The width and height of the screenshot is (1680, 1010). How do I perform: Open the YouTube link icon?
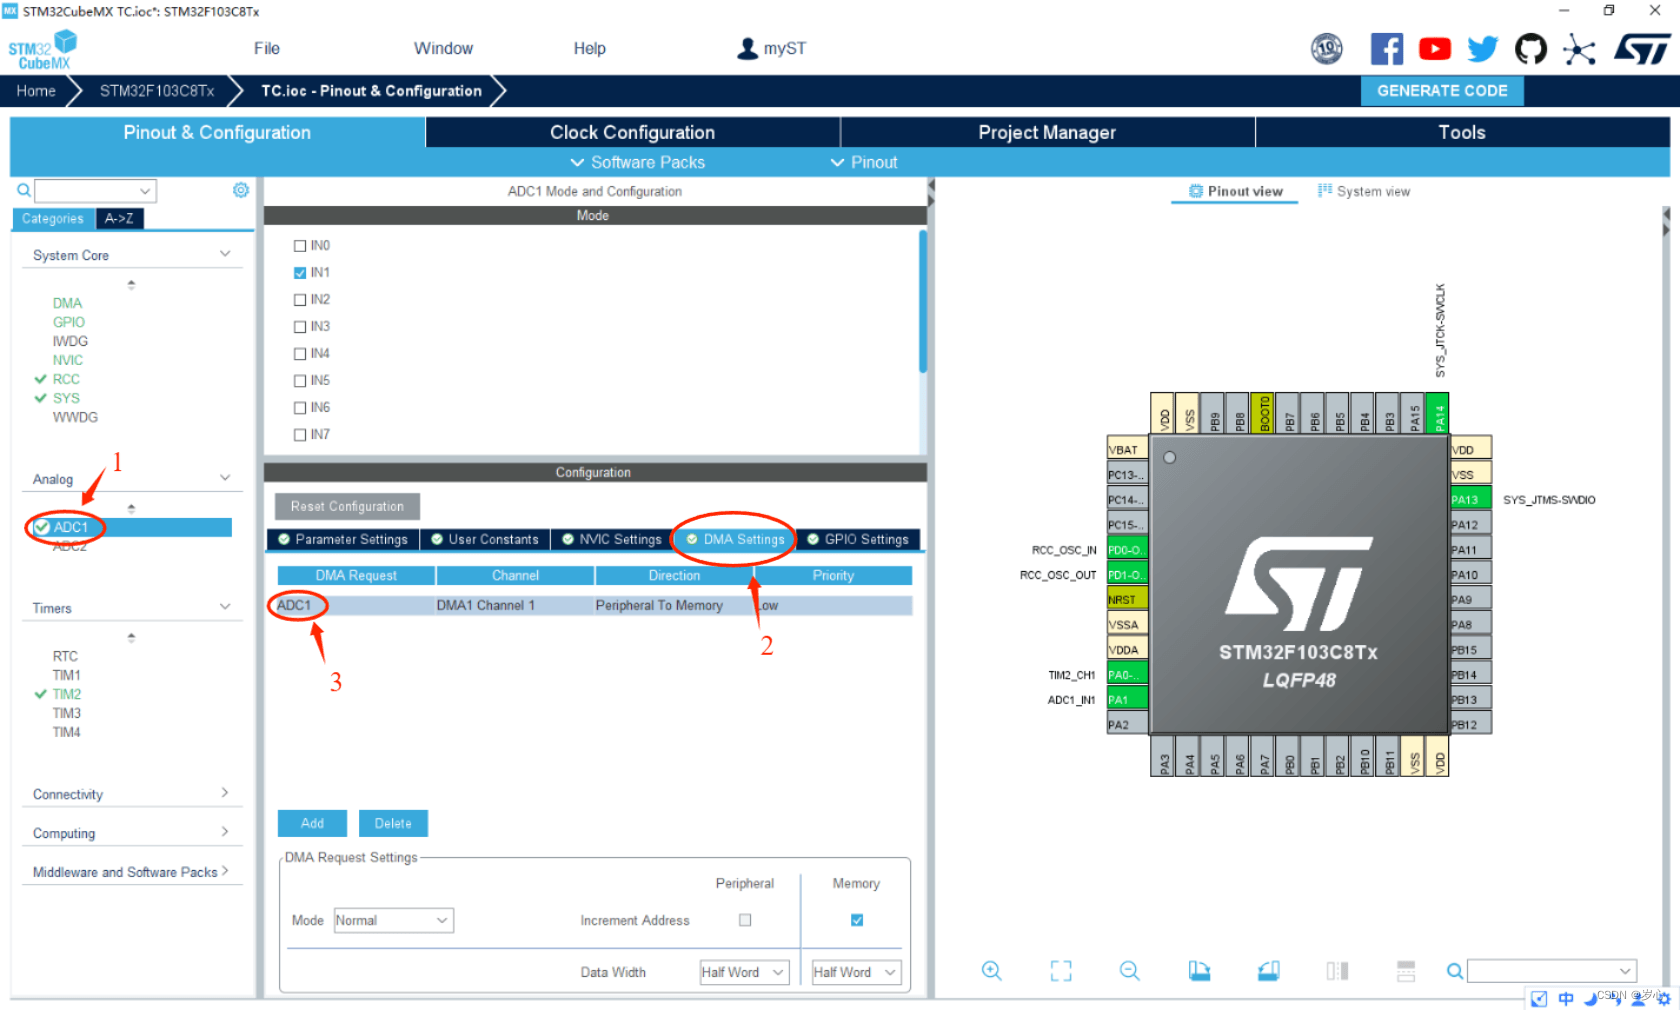pyautogui.click(x=1435, y=48)
